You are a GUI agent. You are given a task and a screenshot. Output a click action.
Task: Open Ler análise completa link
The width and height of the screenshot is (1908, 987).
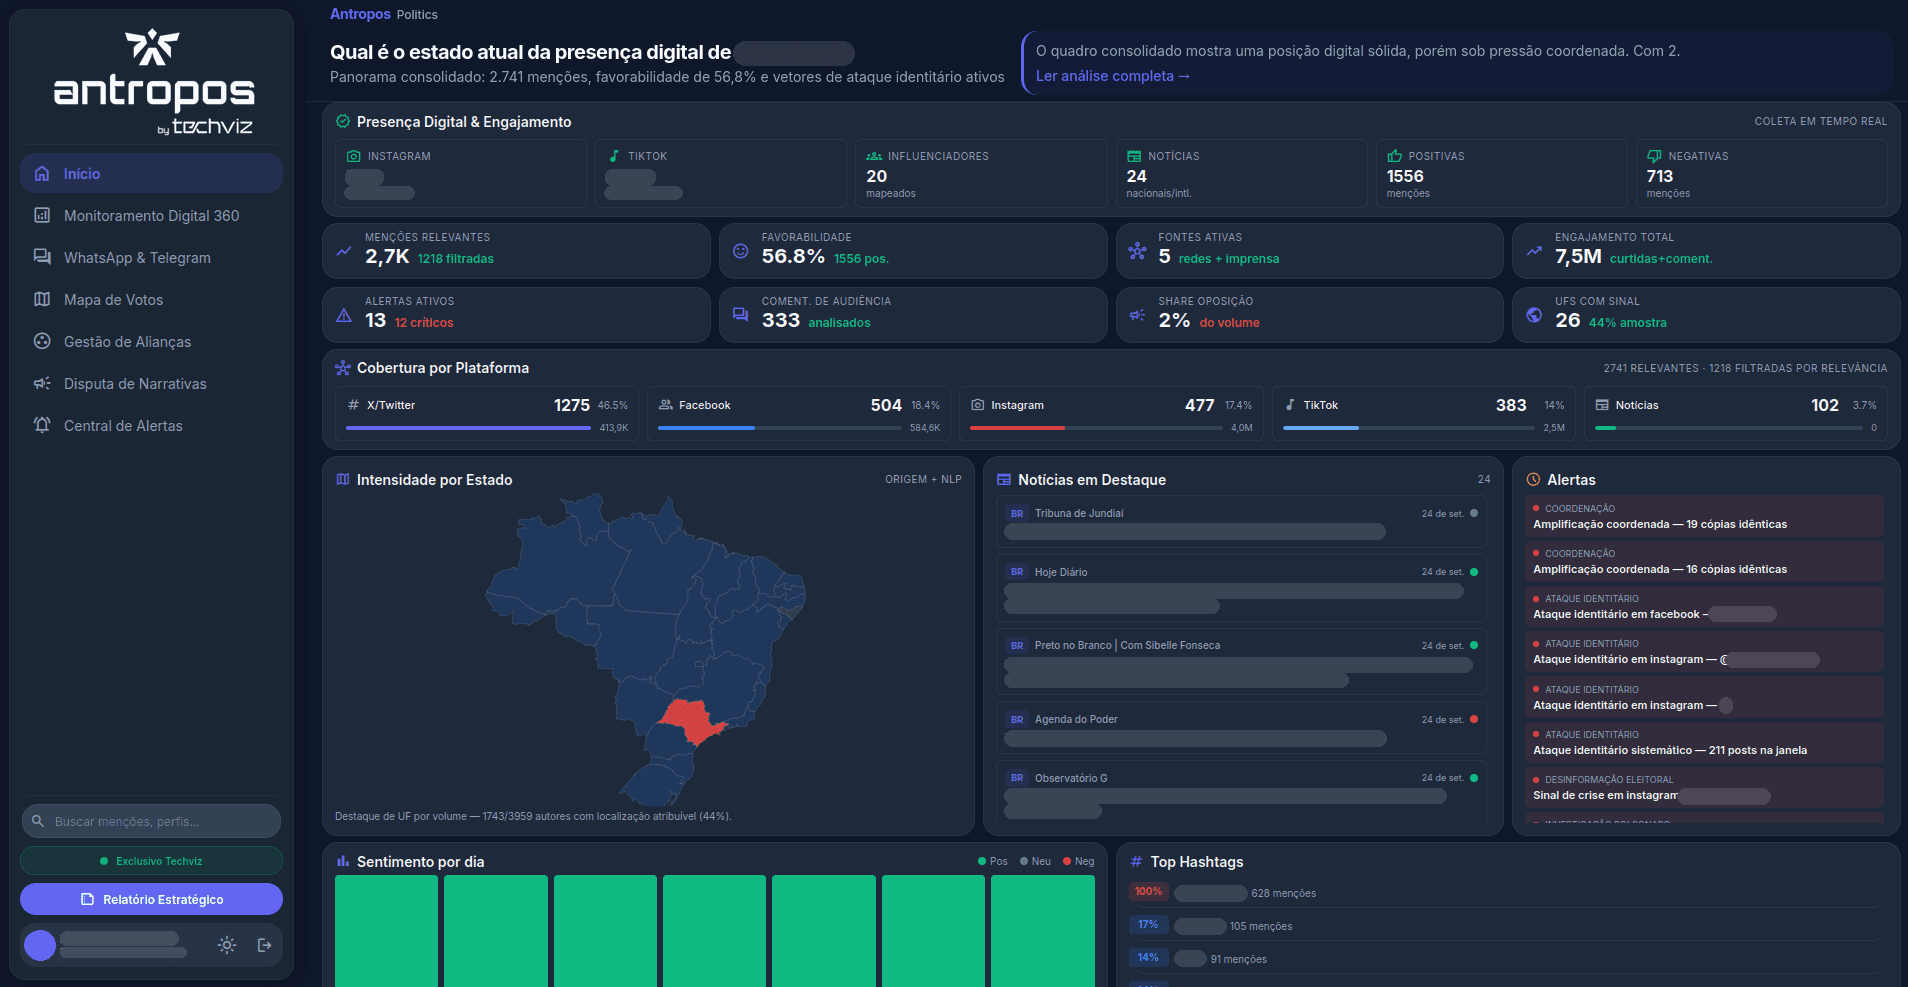coord(1112,76)
